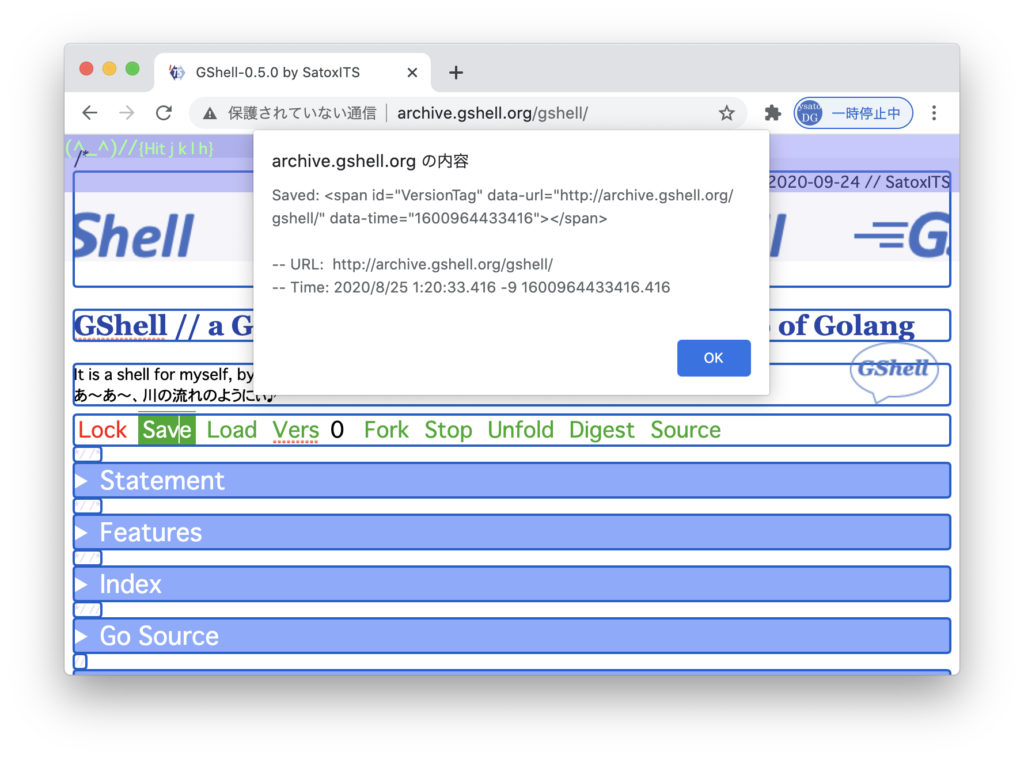The image size is (1024, 760).
Task: Click the browser back arrow
Action: point(90,113)
